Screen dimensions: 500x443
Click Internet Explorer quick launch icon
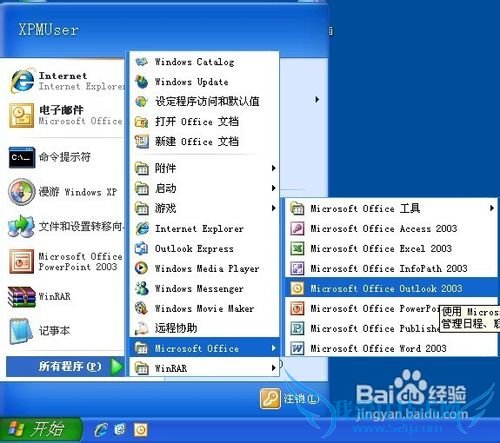[101, 430]
